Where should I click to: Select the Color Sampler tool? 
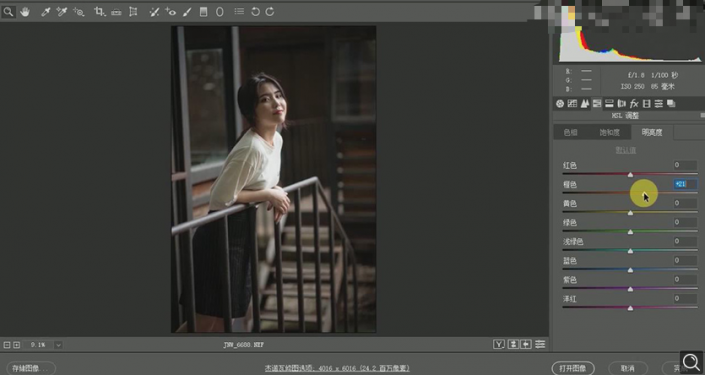point(62,12)
